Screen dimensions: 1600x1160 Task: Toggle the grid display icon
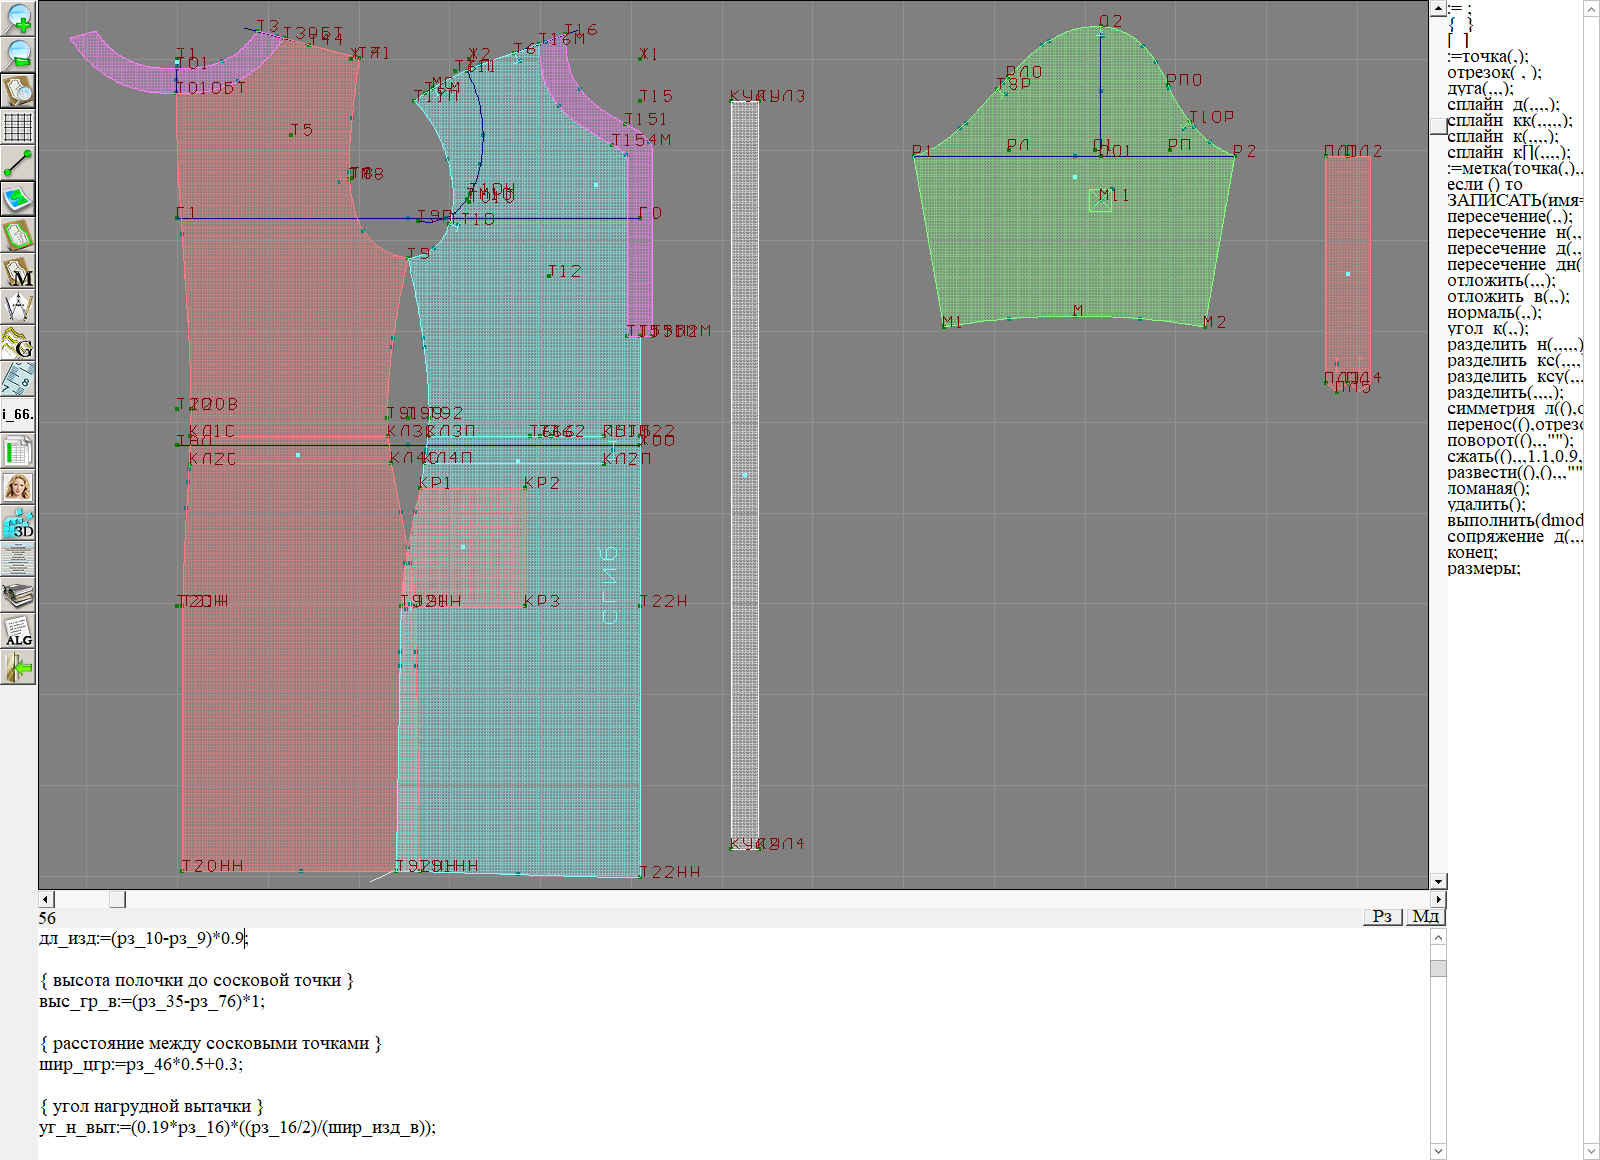(18, 127)
